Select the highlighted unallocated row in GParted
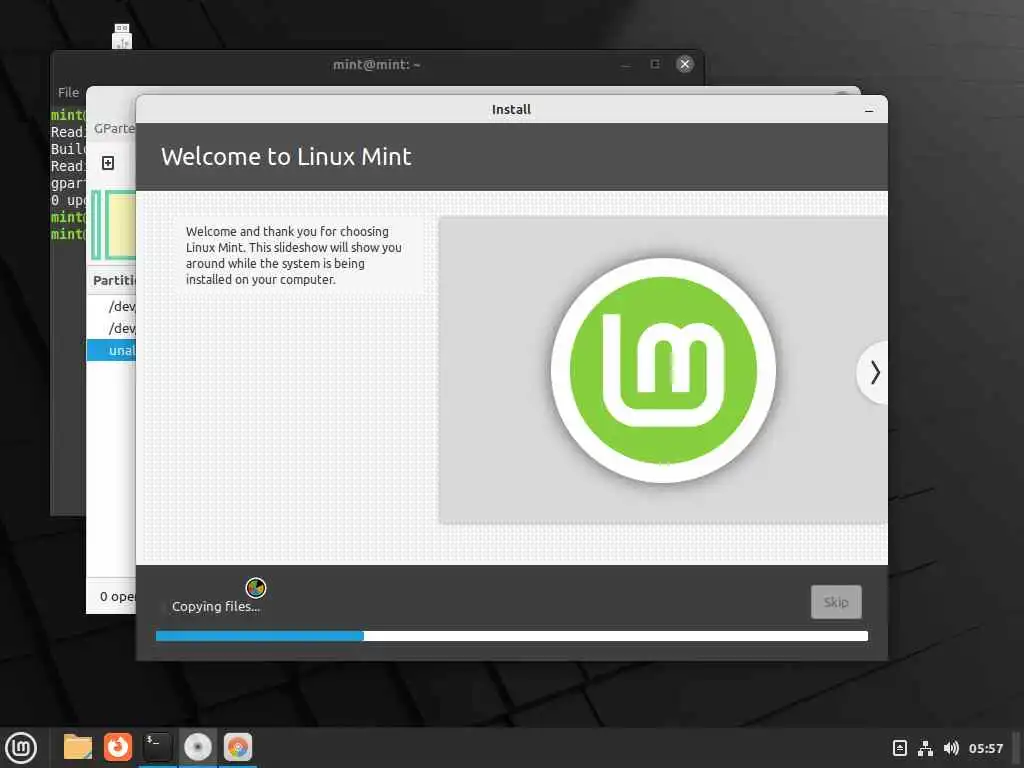 pos(111,351)
